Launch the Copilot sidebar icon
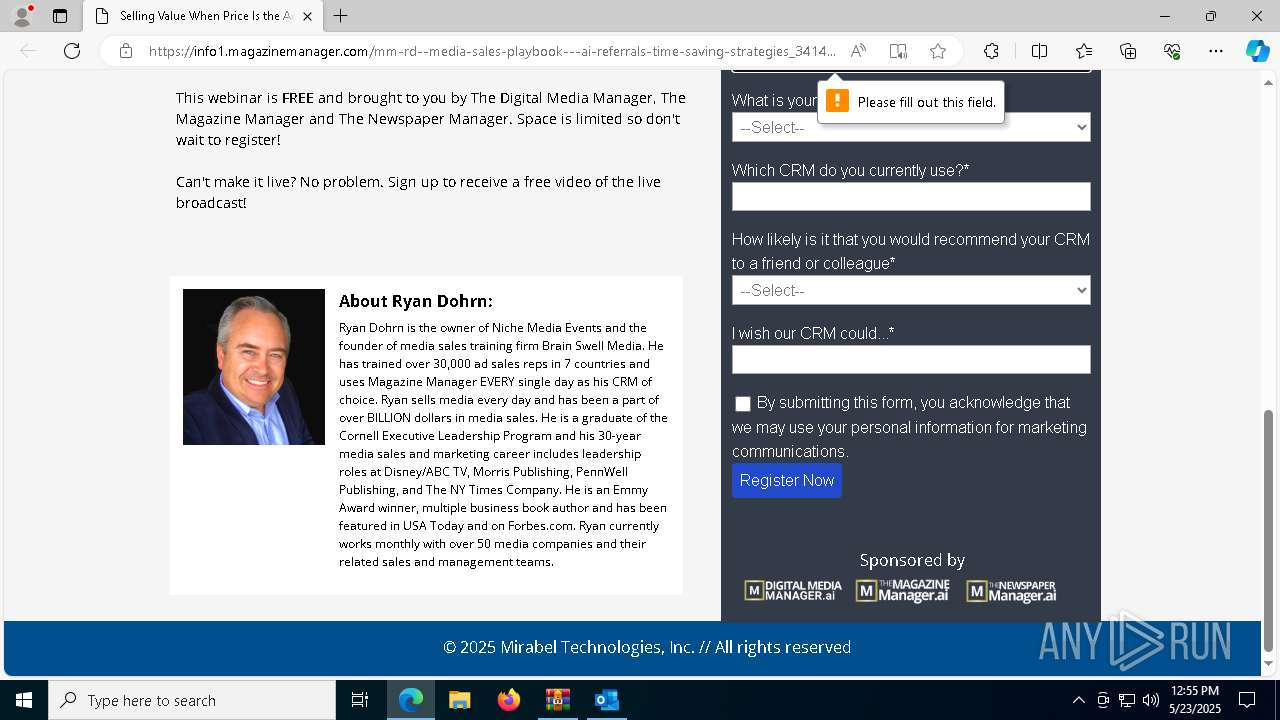The height and width of the screenshot is (720, 1280). coord(1257,51)
